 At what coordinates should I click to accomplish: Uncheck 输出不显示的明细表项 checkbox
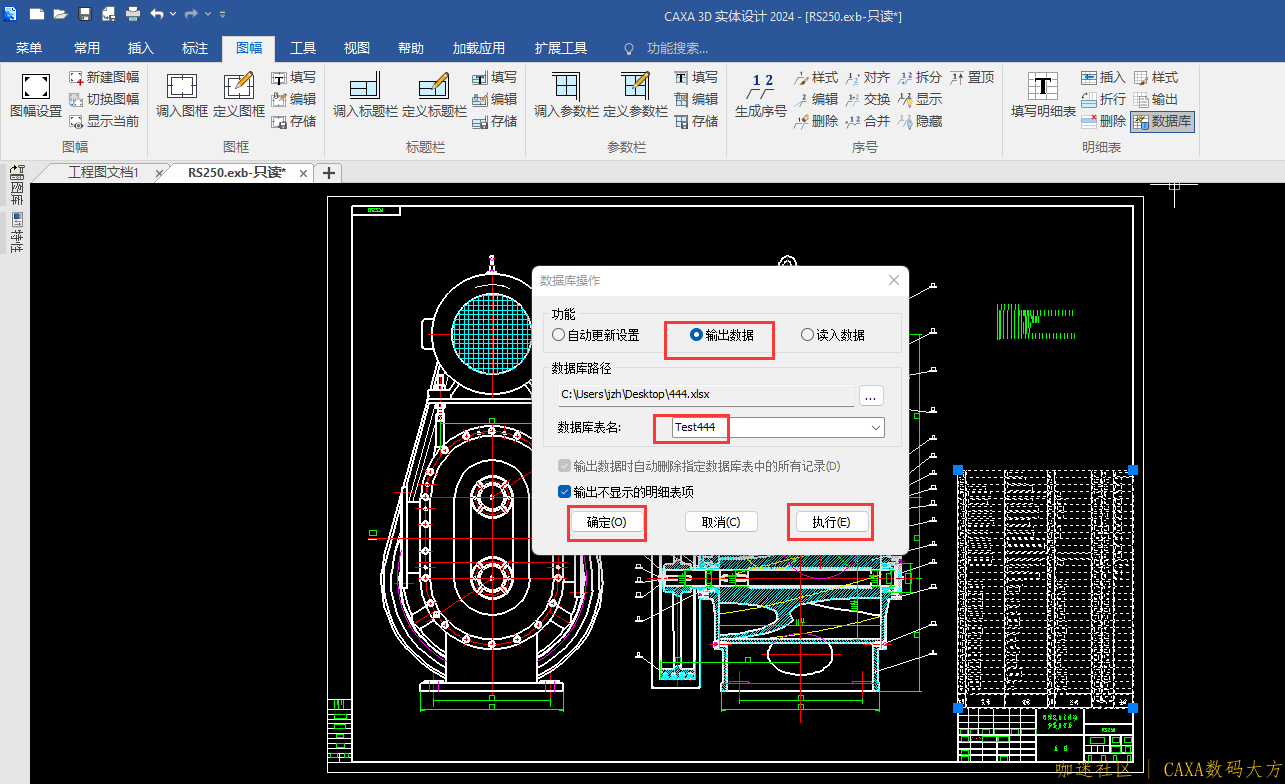(565, 492)
